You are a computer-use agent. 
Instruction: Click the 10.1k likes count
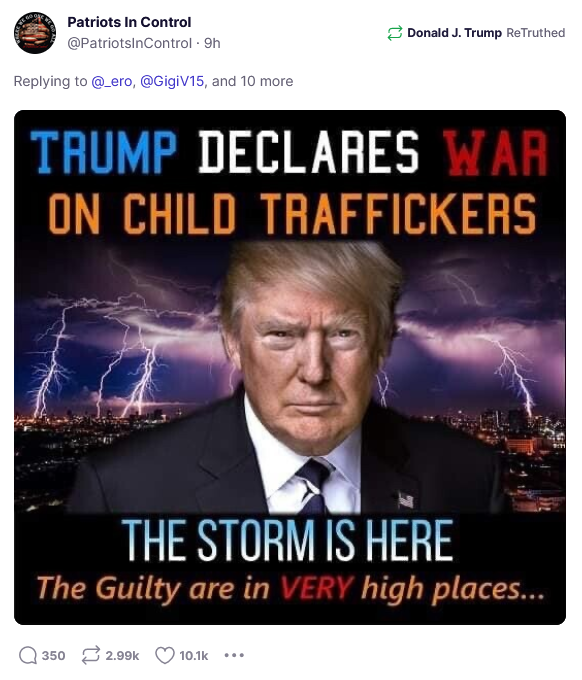[x=194, y=655]
